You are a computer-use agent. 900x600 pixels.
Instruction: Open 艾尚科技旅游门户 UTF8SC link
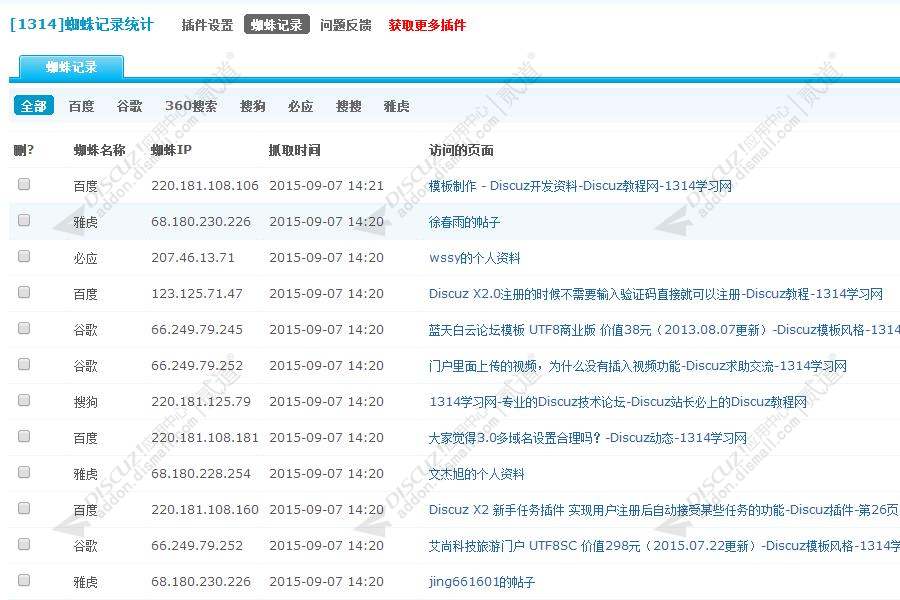[664, 546]
